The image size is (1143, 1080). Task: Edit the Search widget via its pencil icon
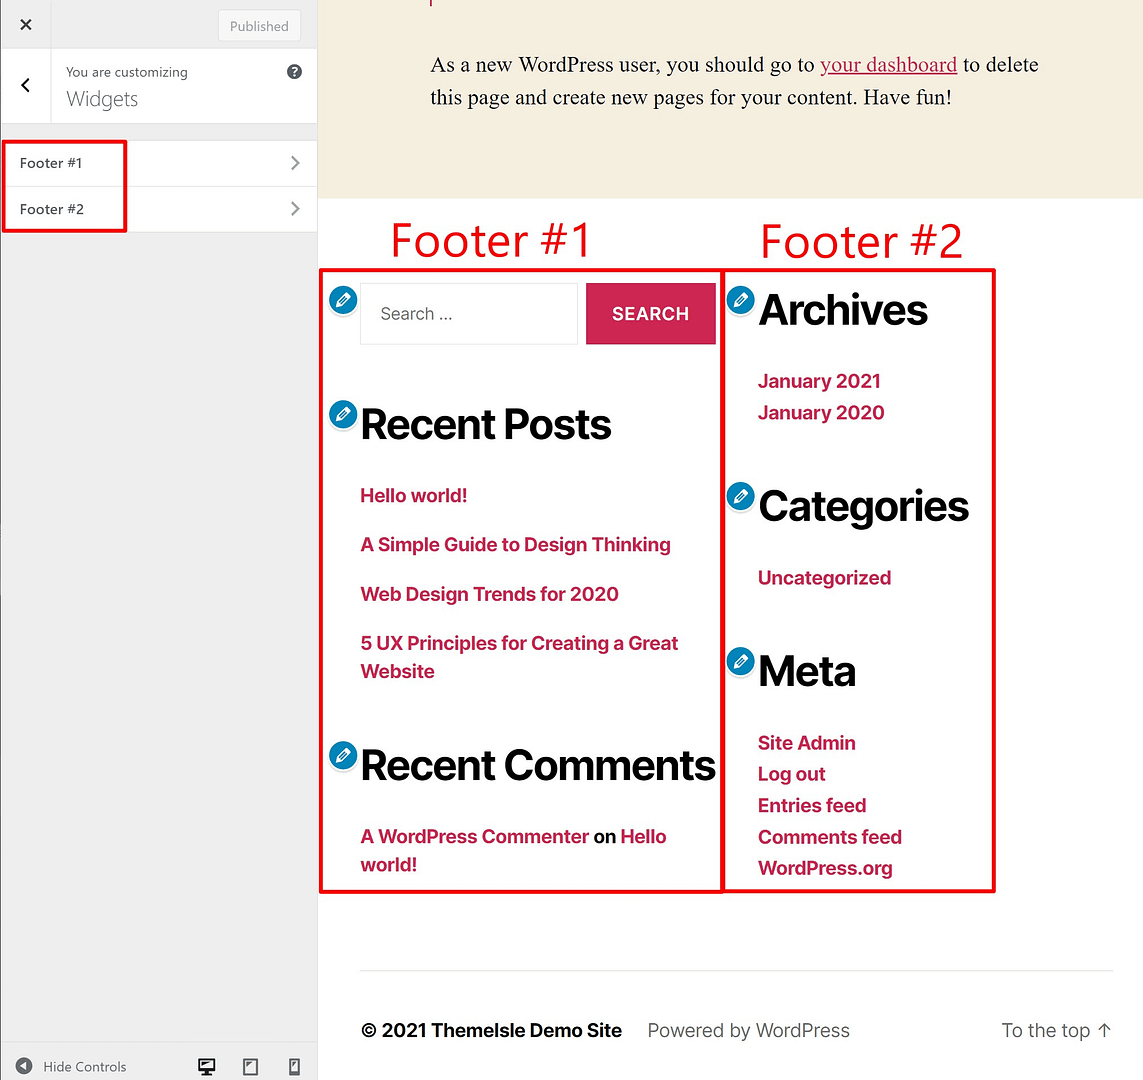343,299
